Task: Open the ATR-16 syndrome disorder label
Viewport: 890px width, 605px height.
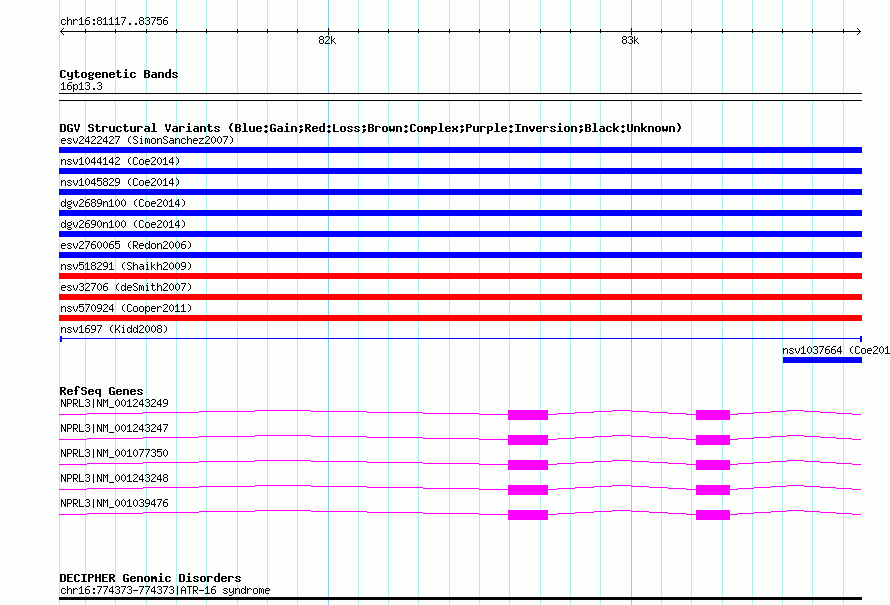Action: click(x=165, y=590)
